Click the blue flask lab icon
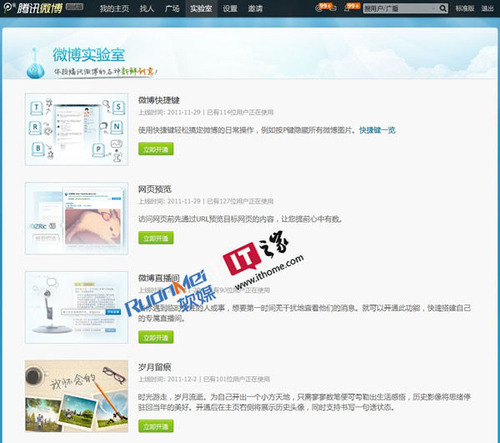This screenshot has width=500, height=443. tap(35, 64)
